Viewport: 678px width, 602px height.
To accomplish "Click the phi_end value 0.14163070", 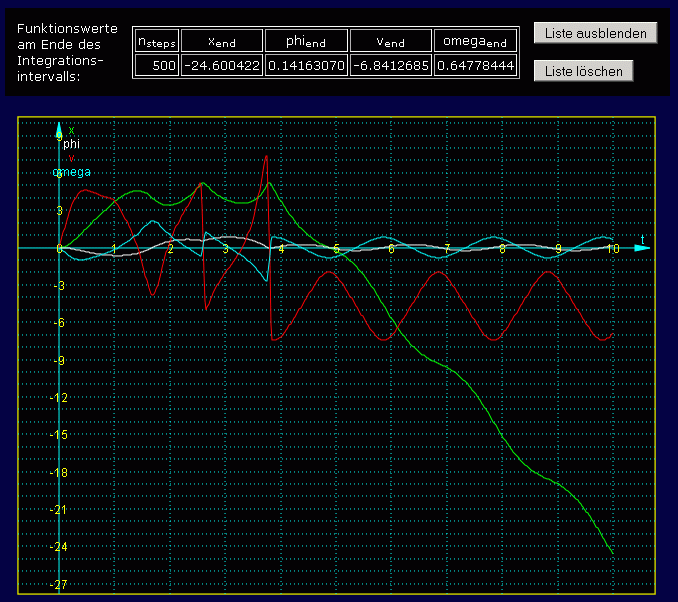I will pyautogui.click(x=307, y=66).
